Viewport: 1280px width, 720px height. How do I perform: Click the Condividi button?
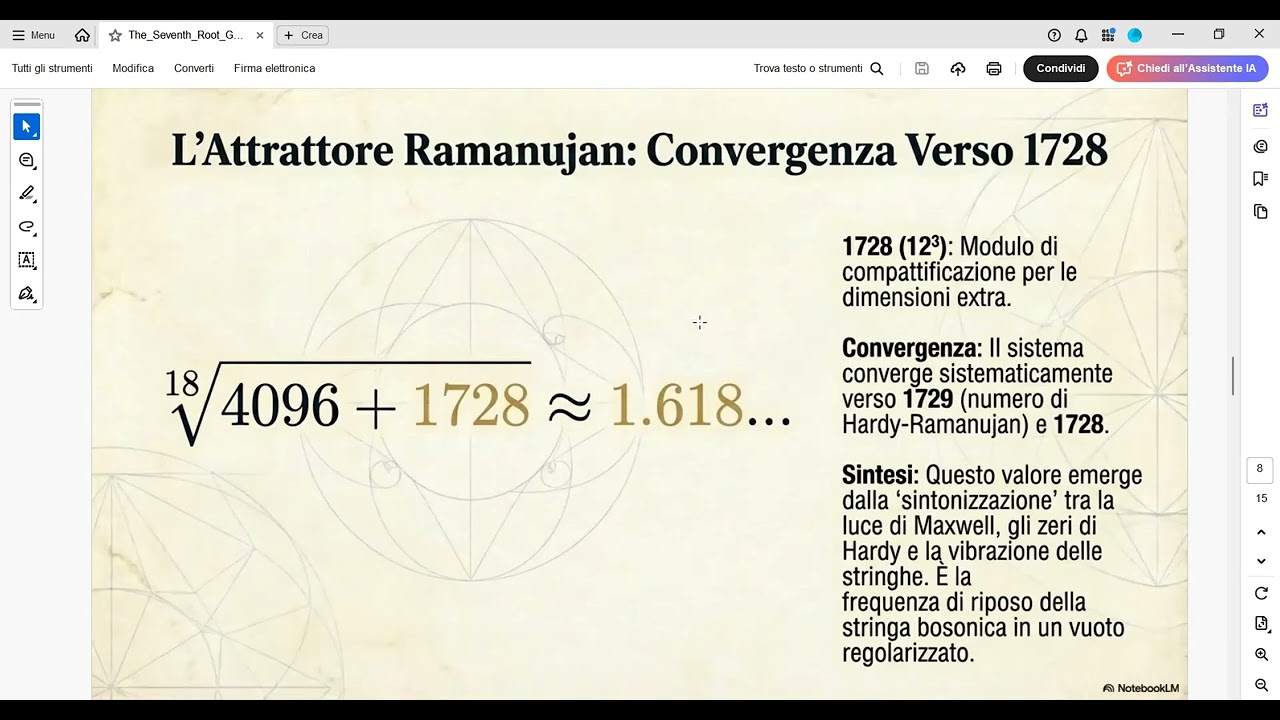(x=1061, y=68)
